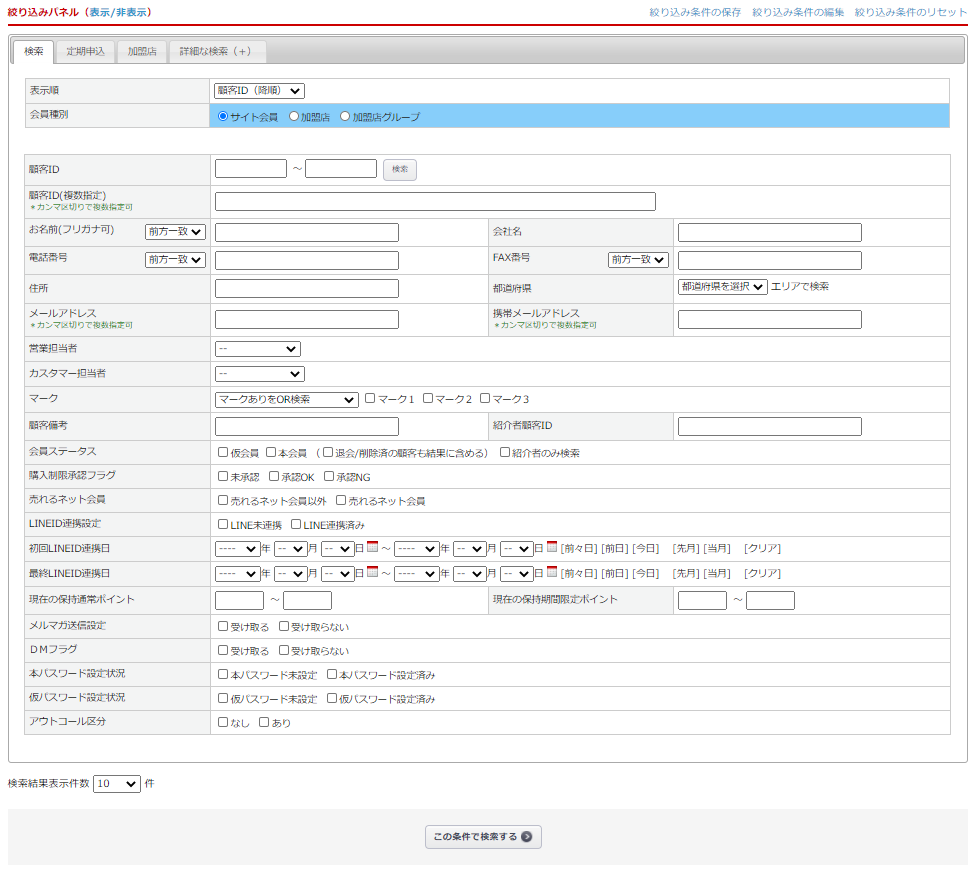This screenshot has height=872, width=977.
Task: Tick the 本会員 status checkbox
Action: [x=270, y=452]
